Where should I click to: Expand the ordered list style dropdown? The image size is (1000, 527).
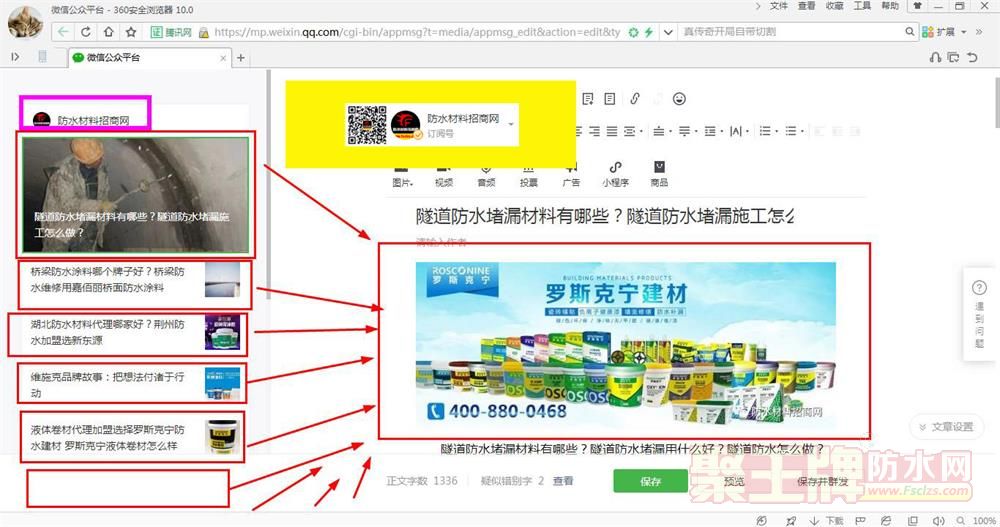click(x=776, y=132)
